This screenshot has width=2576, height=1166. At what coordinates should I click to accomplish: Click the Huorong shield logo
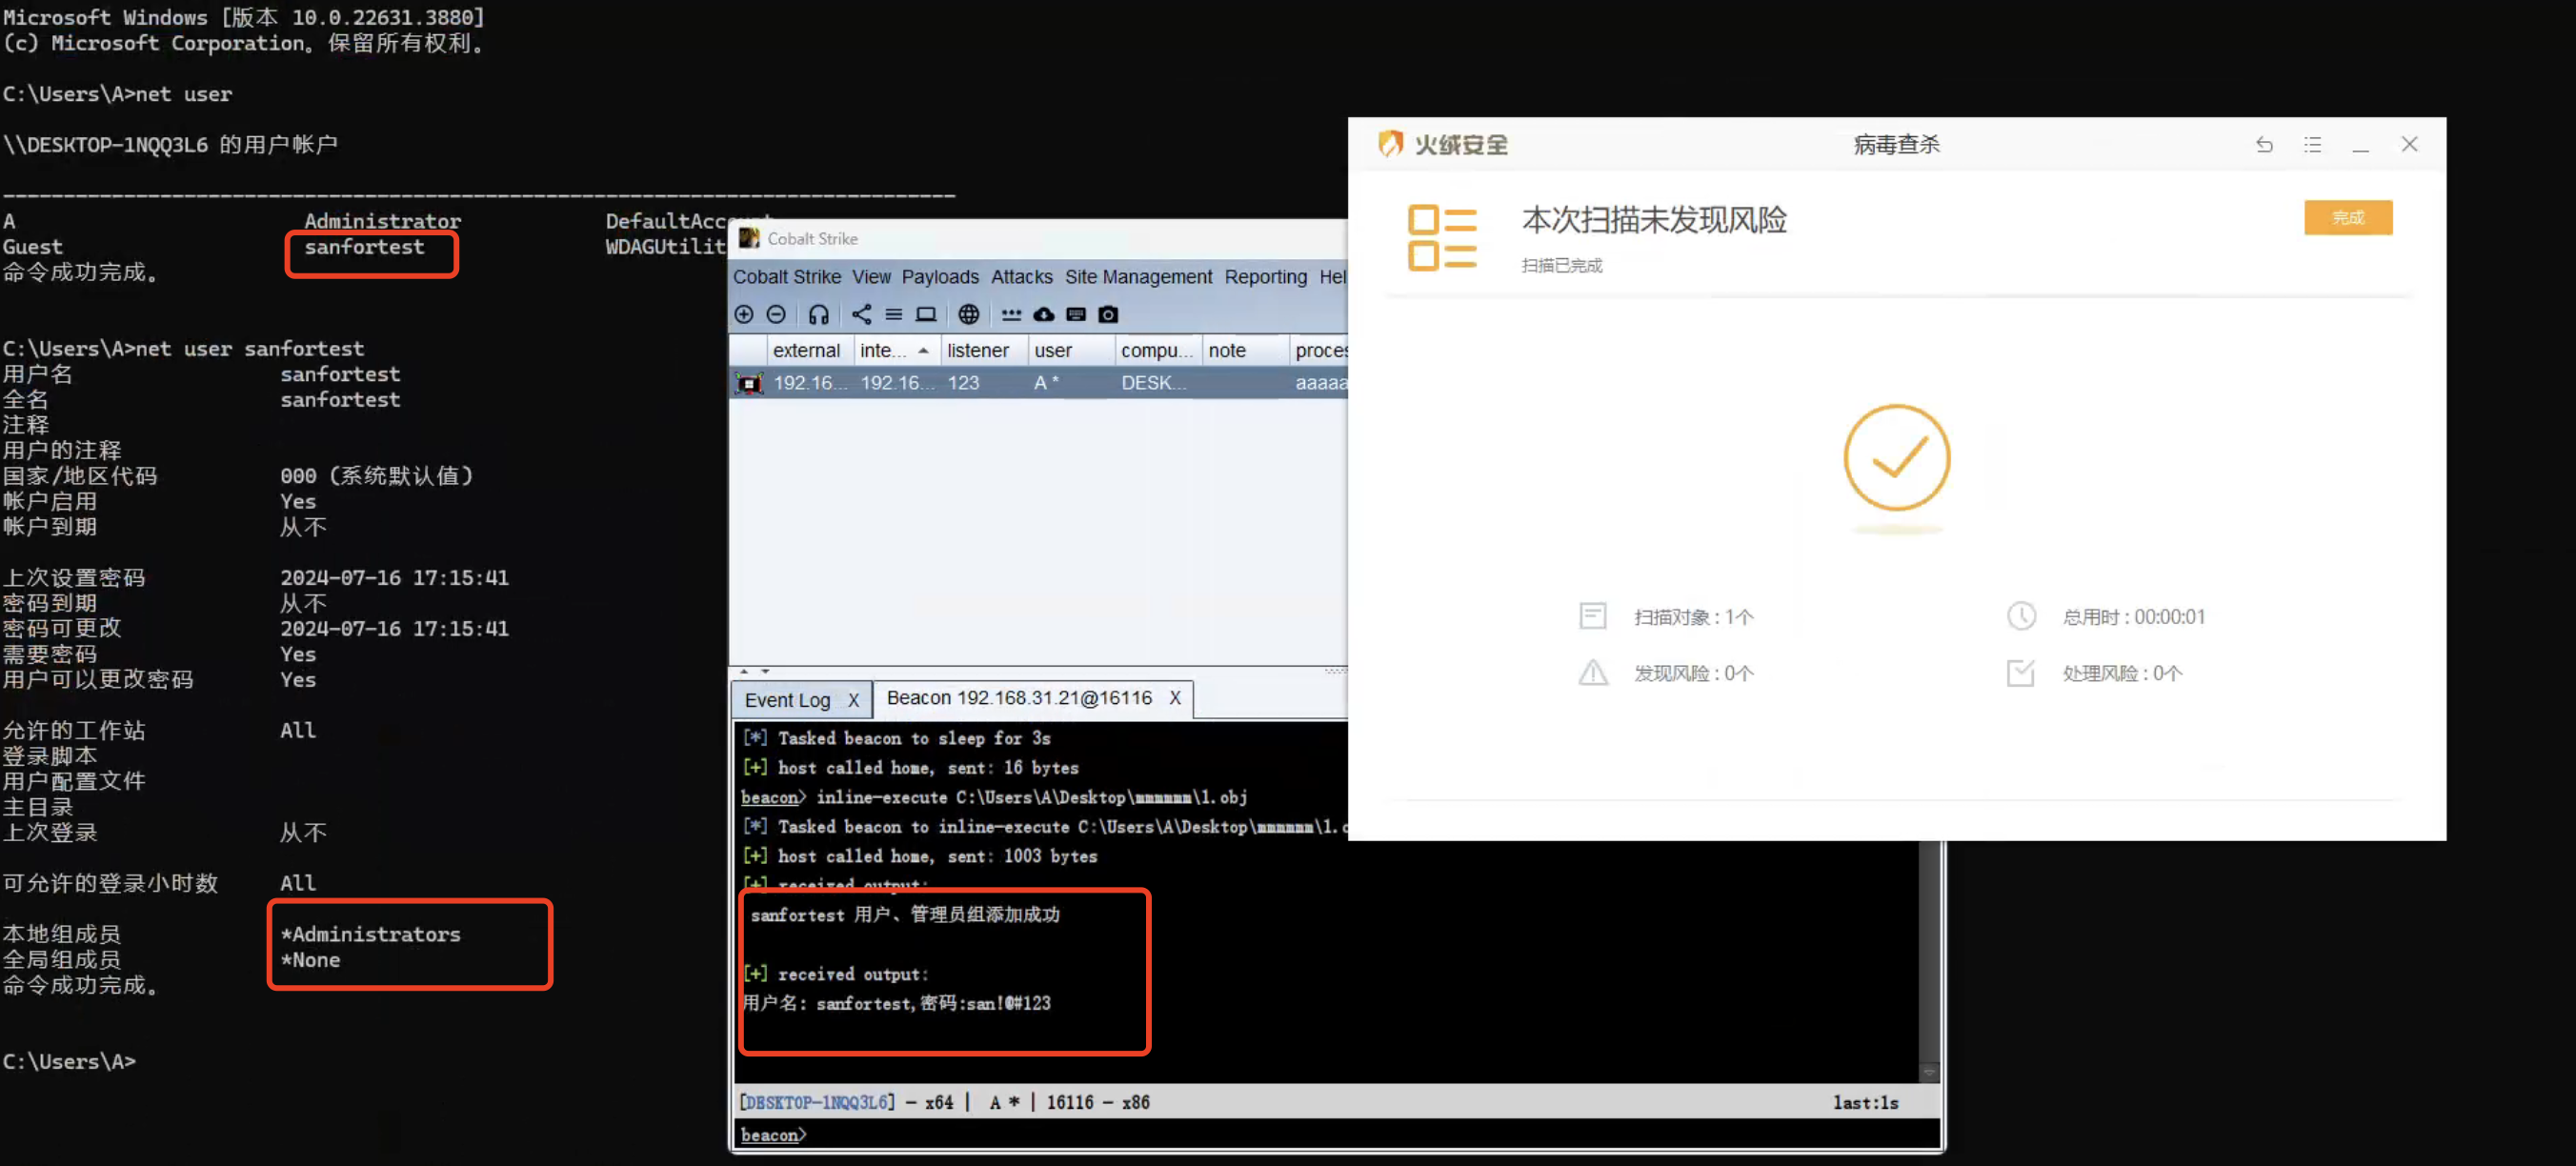click(1390, 144)
